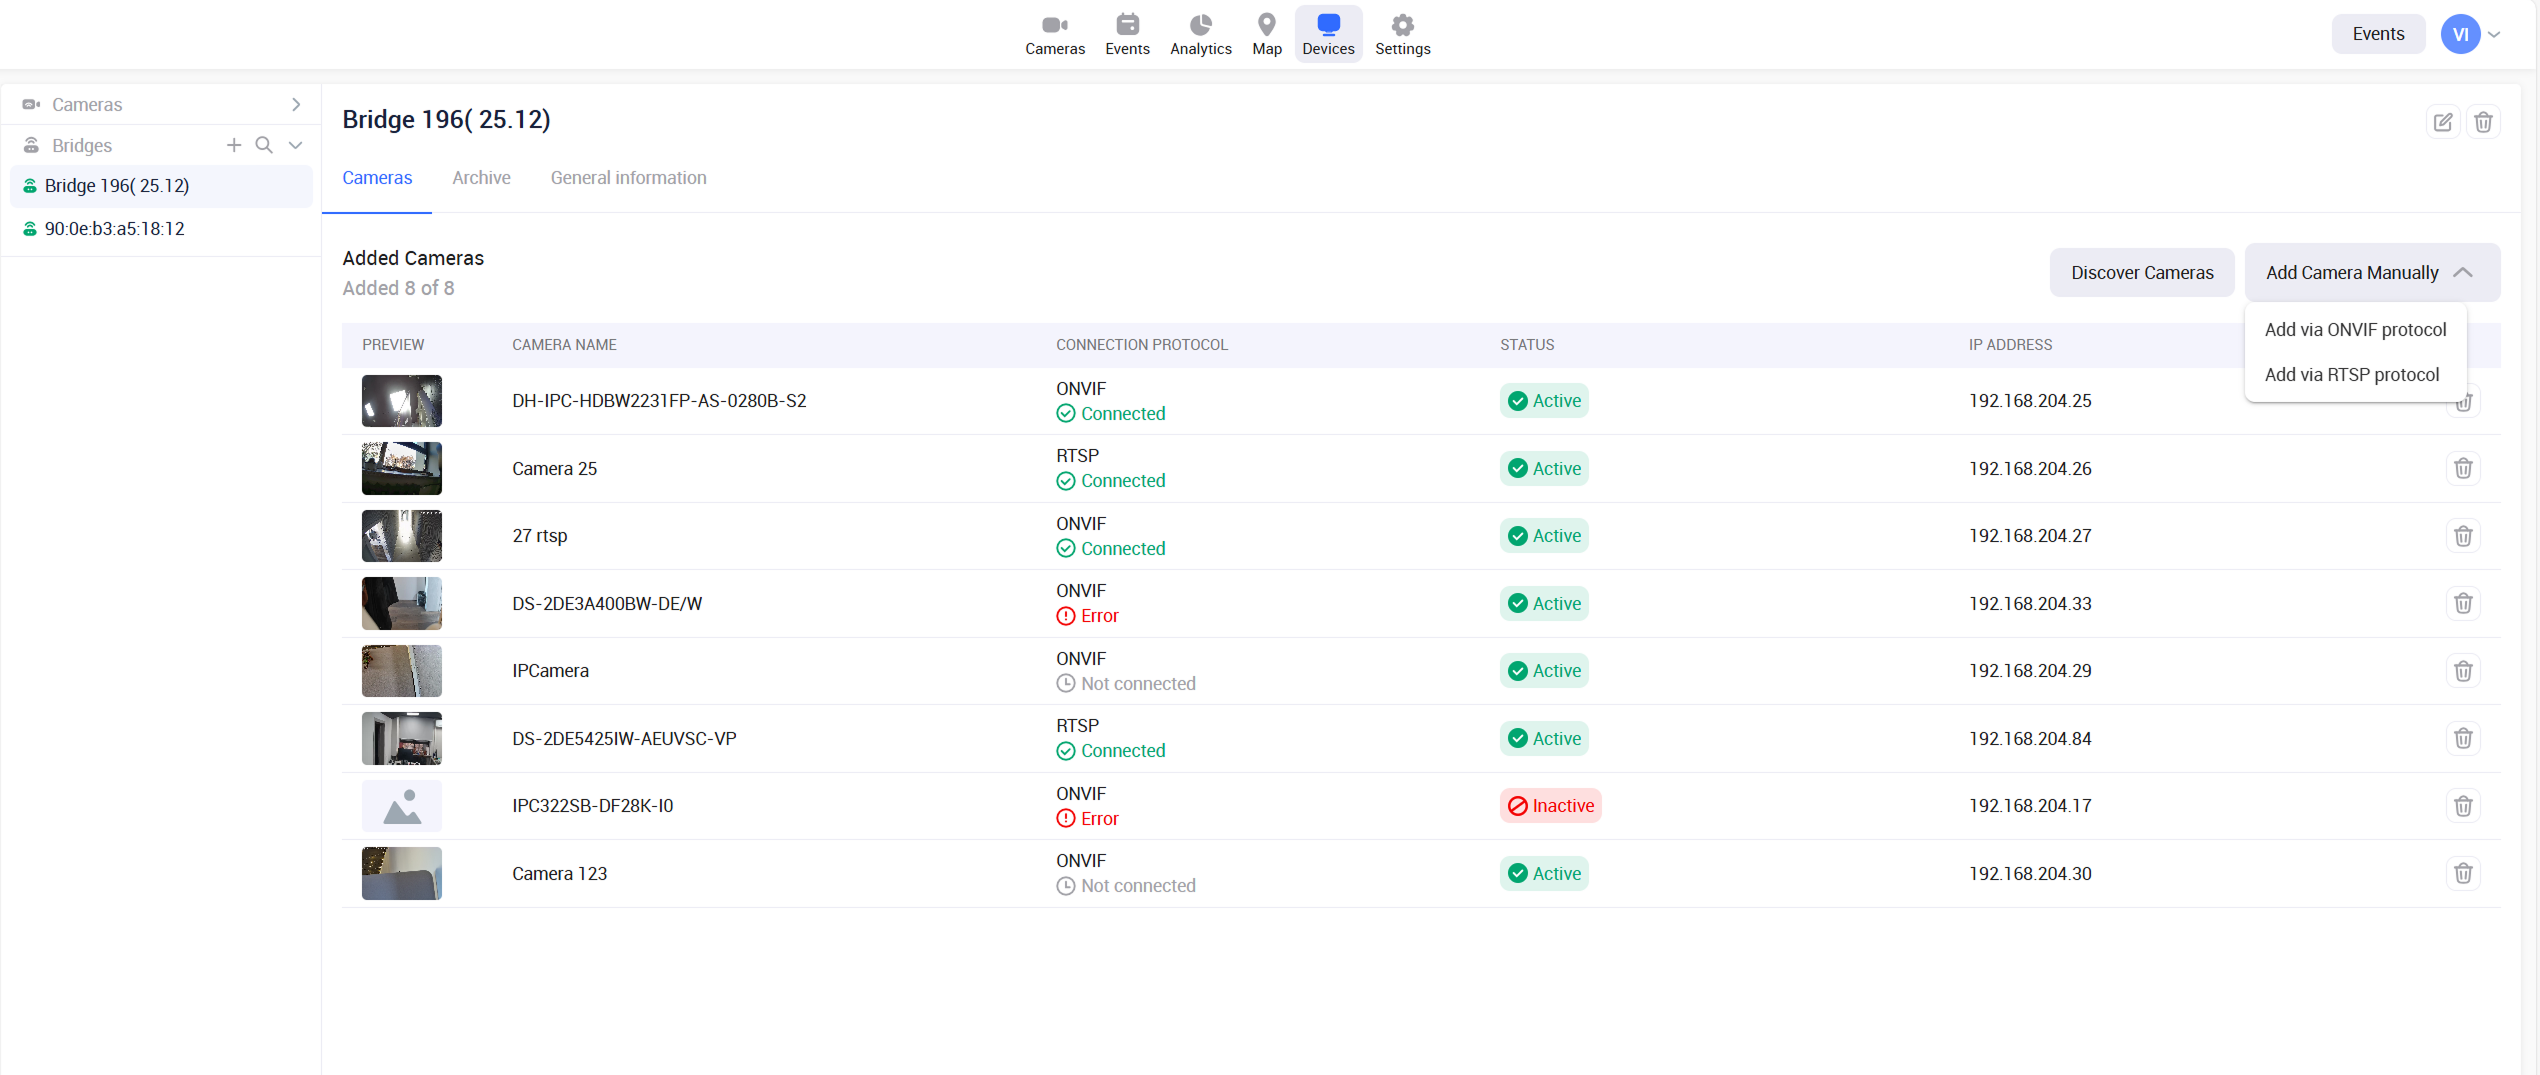Expand the Cameras sidebar section
Viewport: 2540px width, 1075px height.
(296, 104)
